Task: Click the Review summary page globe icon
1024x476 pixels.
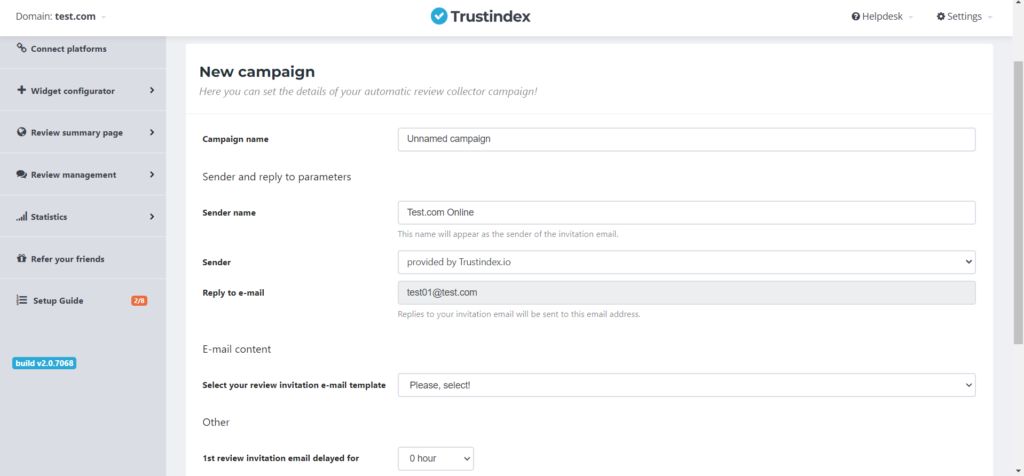Action: (x=22, y=132)
